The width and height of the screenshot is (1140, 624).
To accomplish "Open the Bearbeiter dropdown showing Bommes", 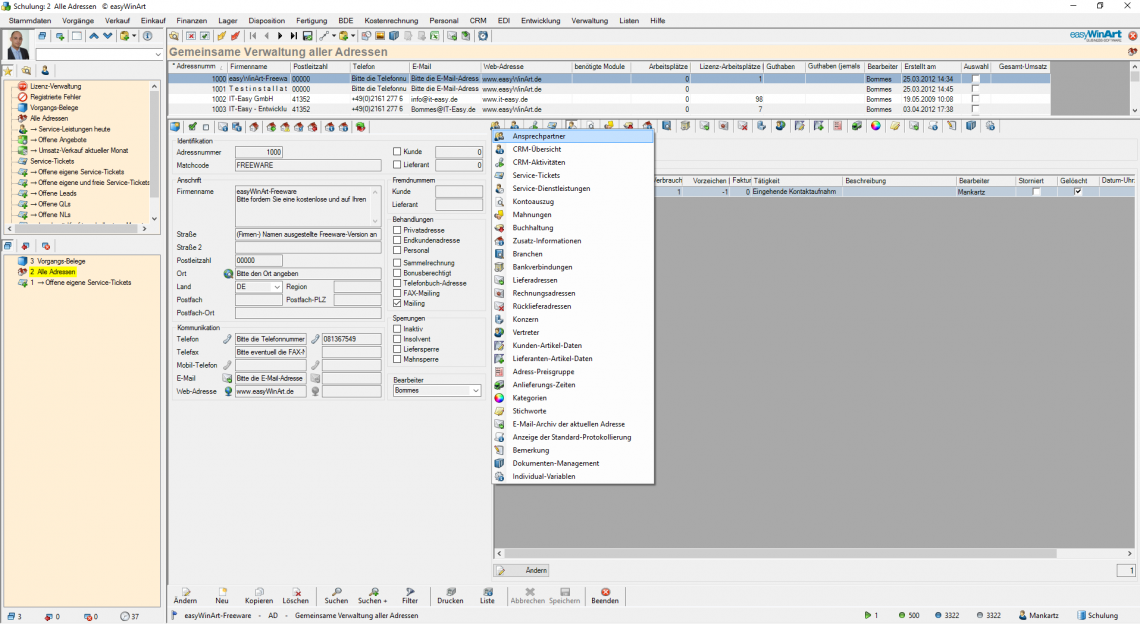I will click(475, 391).
